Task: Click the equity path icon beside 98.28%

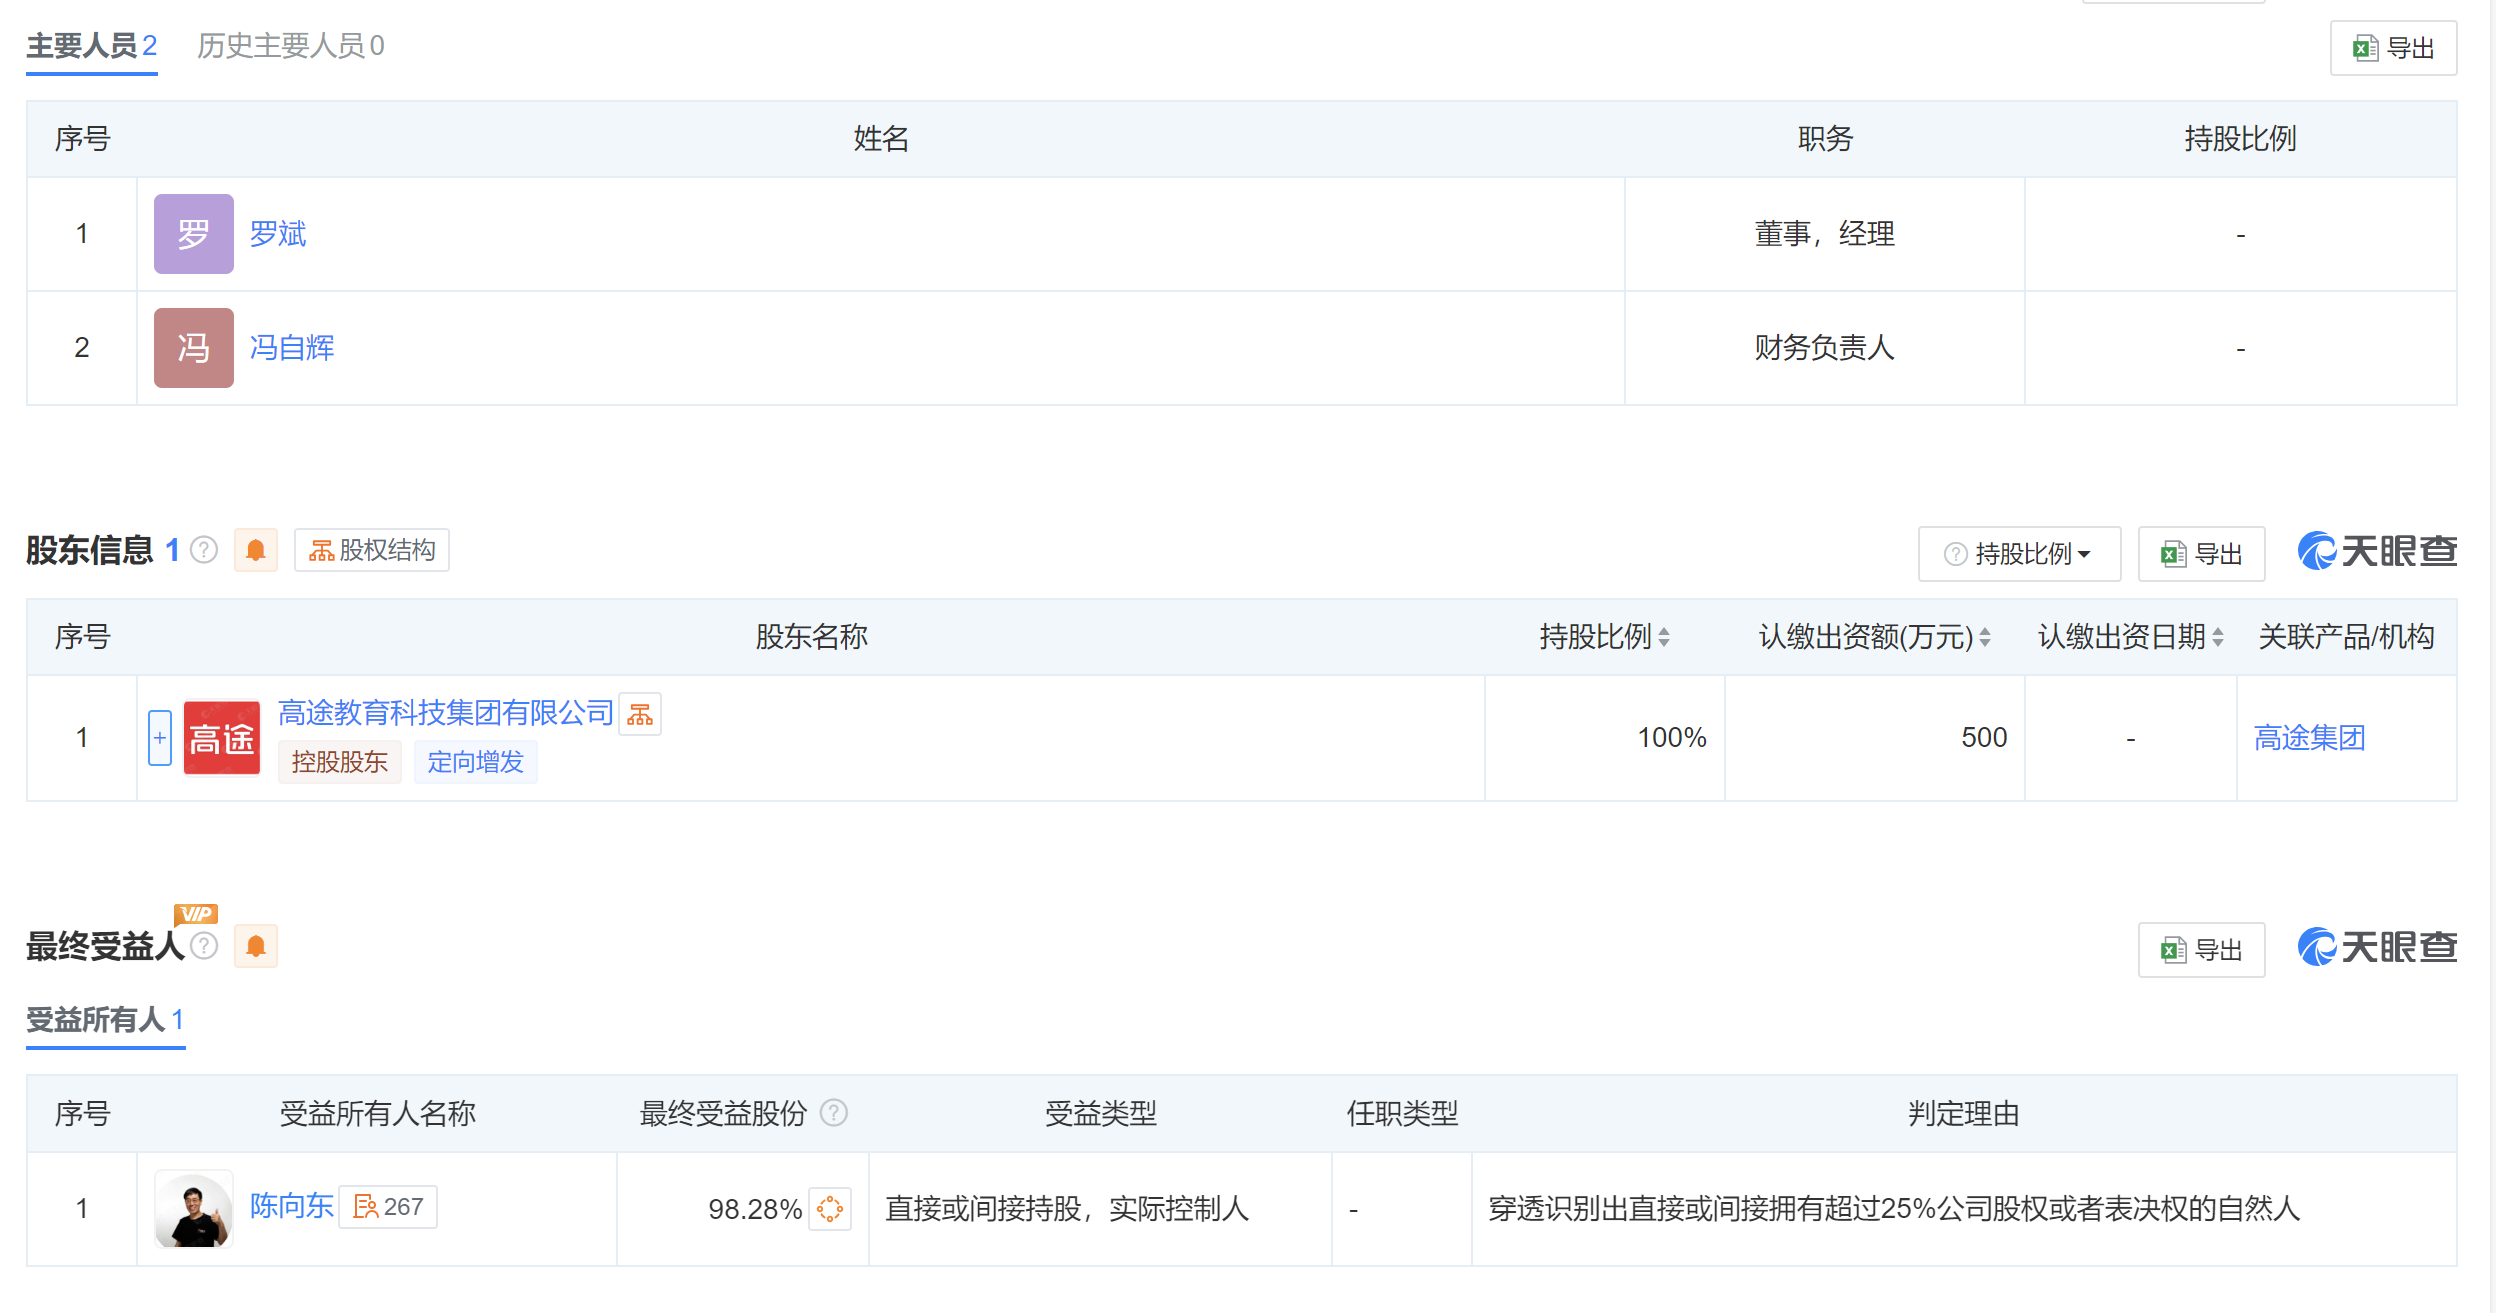Action: [x=830, y=1209]
